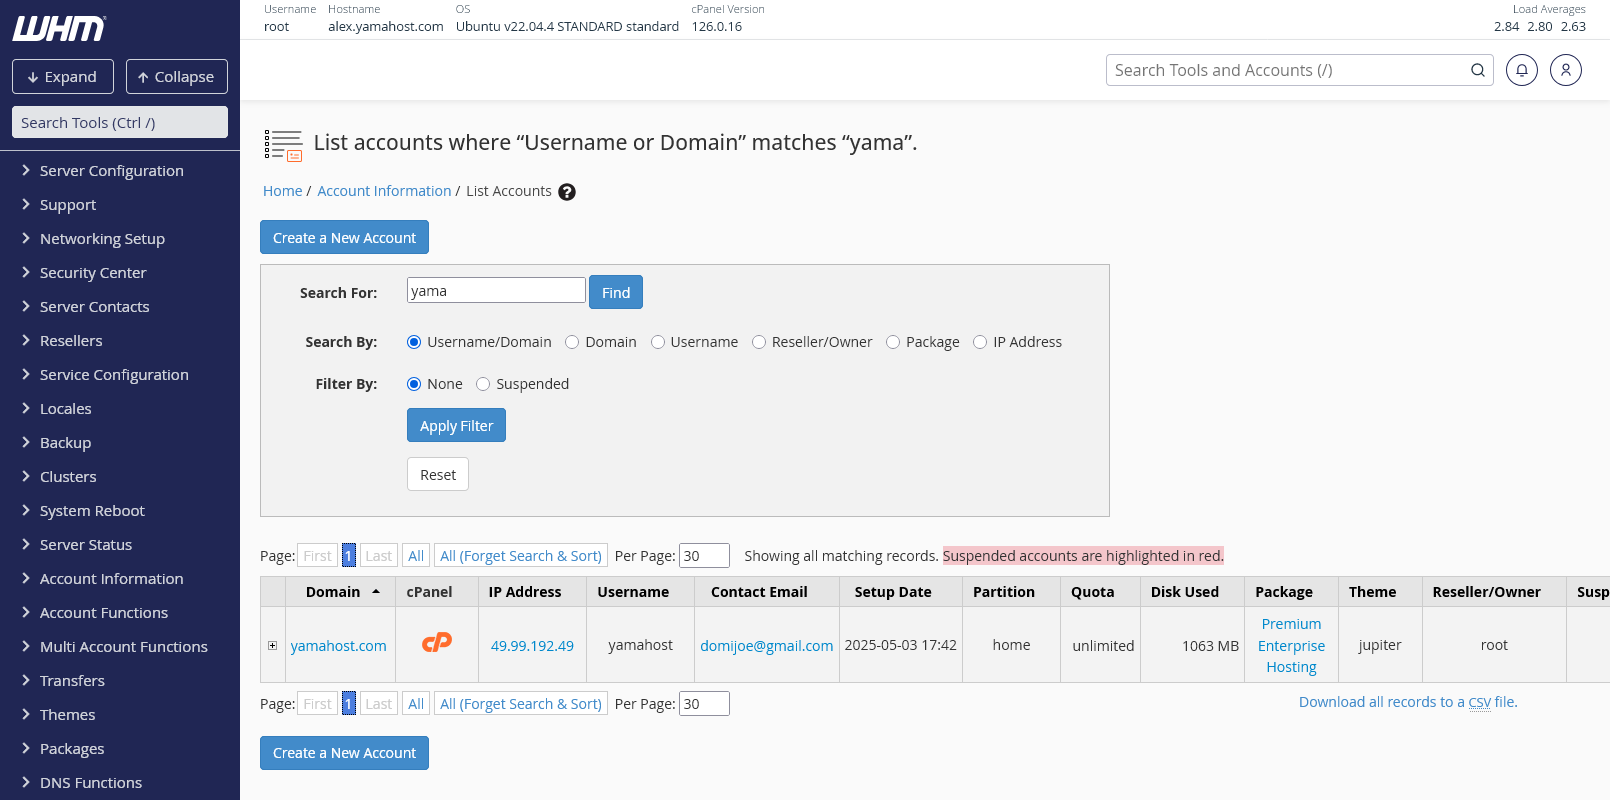Expand Support menu
The height and width of the screenshot is (800, 1610).
(120, 205)
